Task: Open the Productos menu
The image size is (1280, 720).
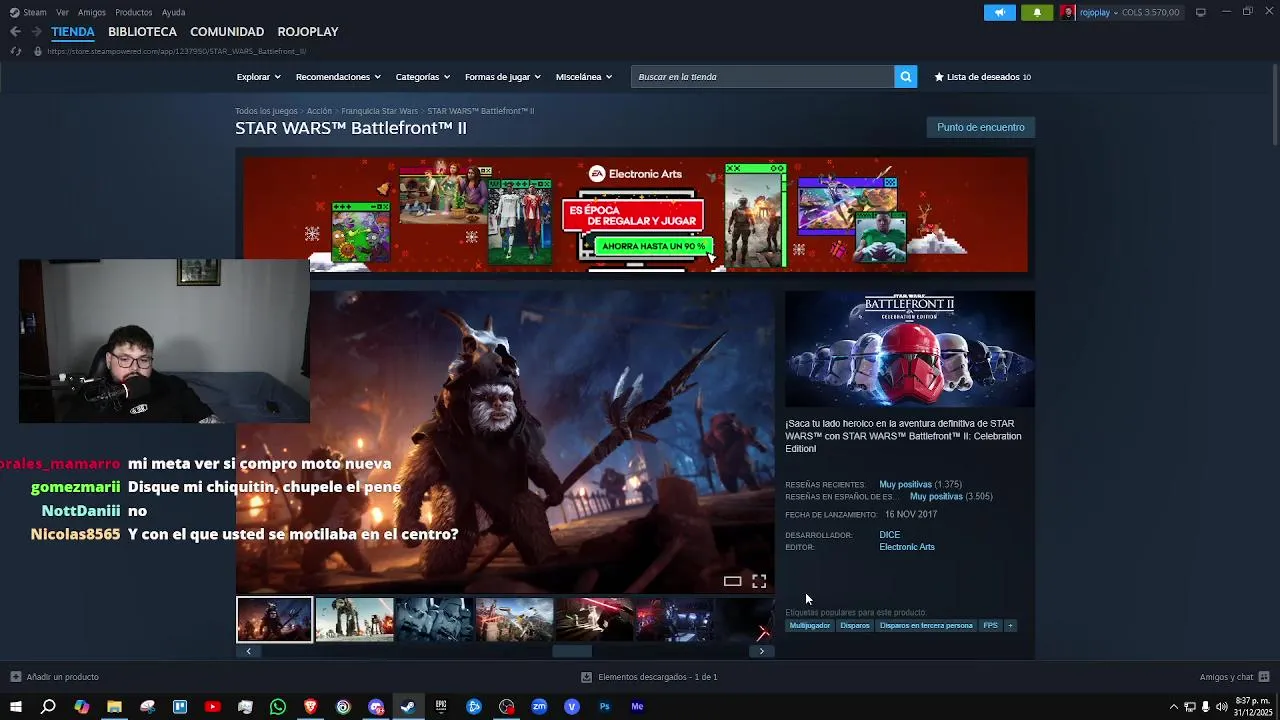Action: (134, 12)
